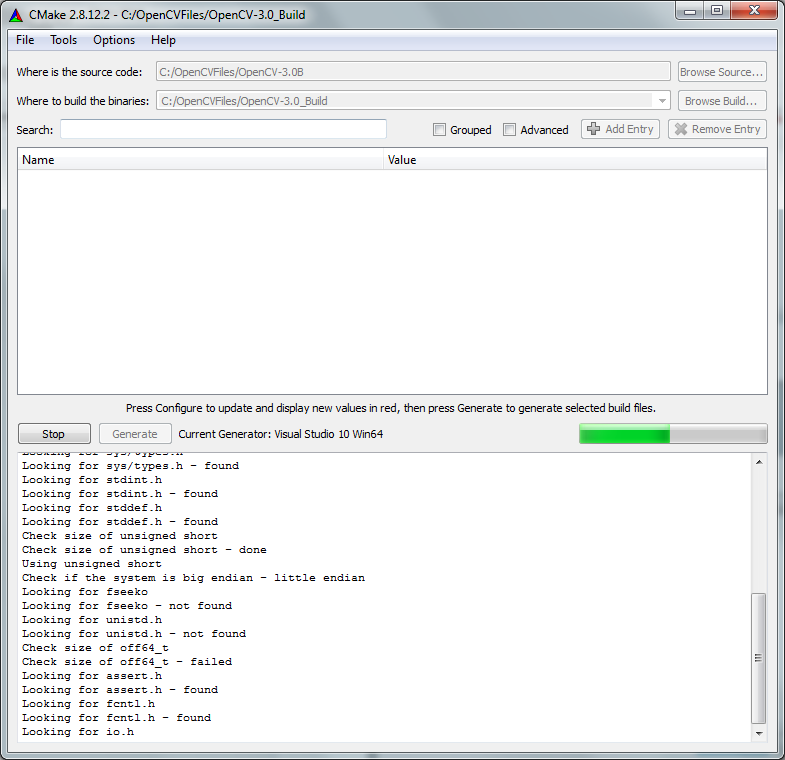The height and width of the screenshot is (760, 785).
Task: Click the log scrollbar up arrow
Action: point(759,462)
